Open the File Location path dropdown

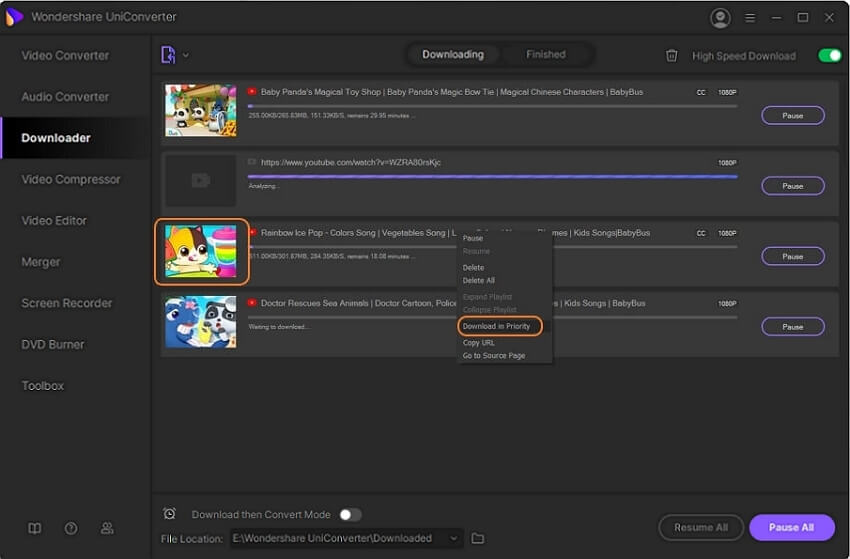(x=453, y=538)
